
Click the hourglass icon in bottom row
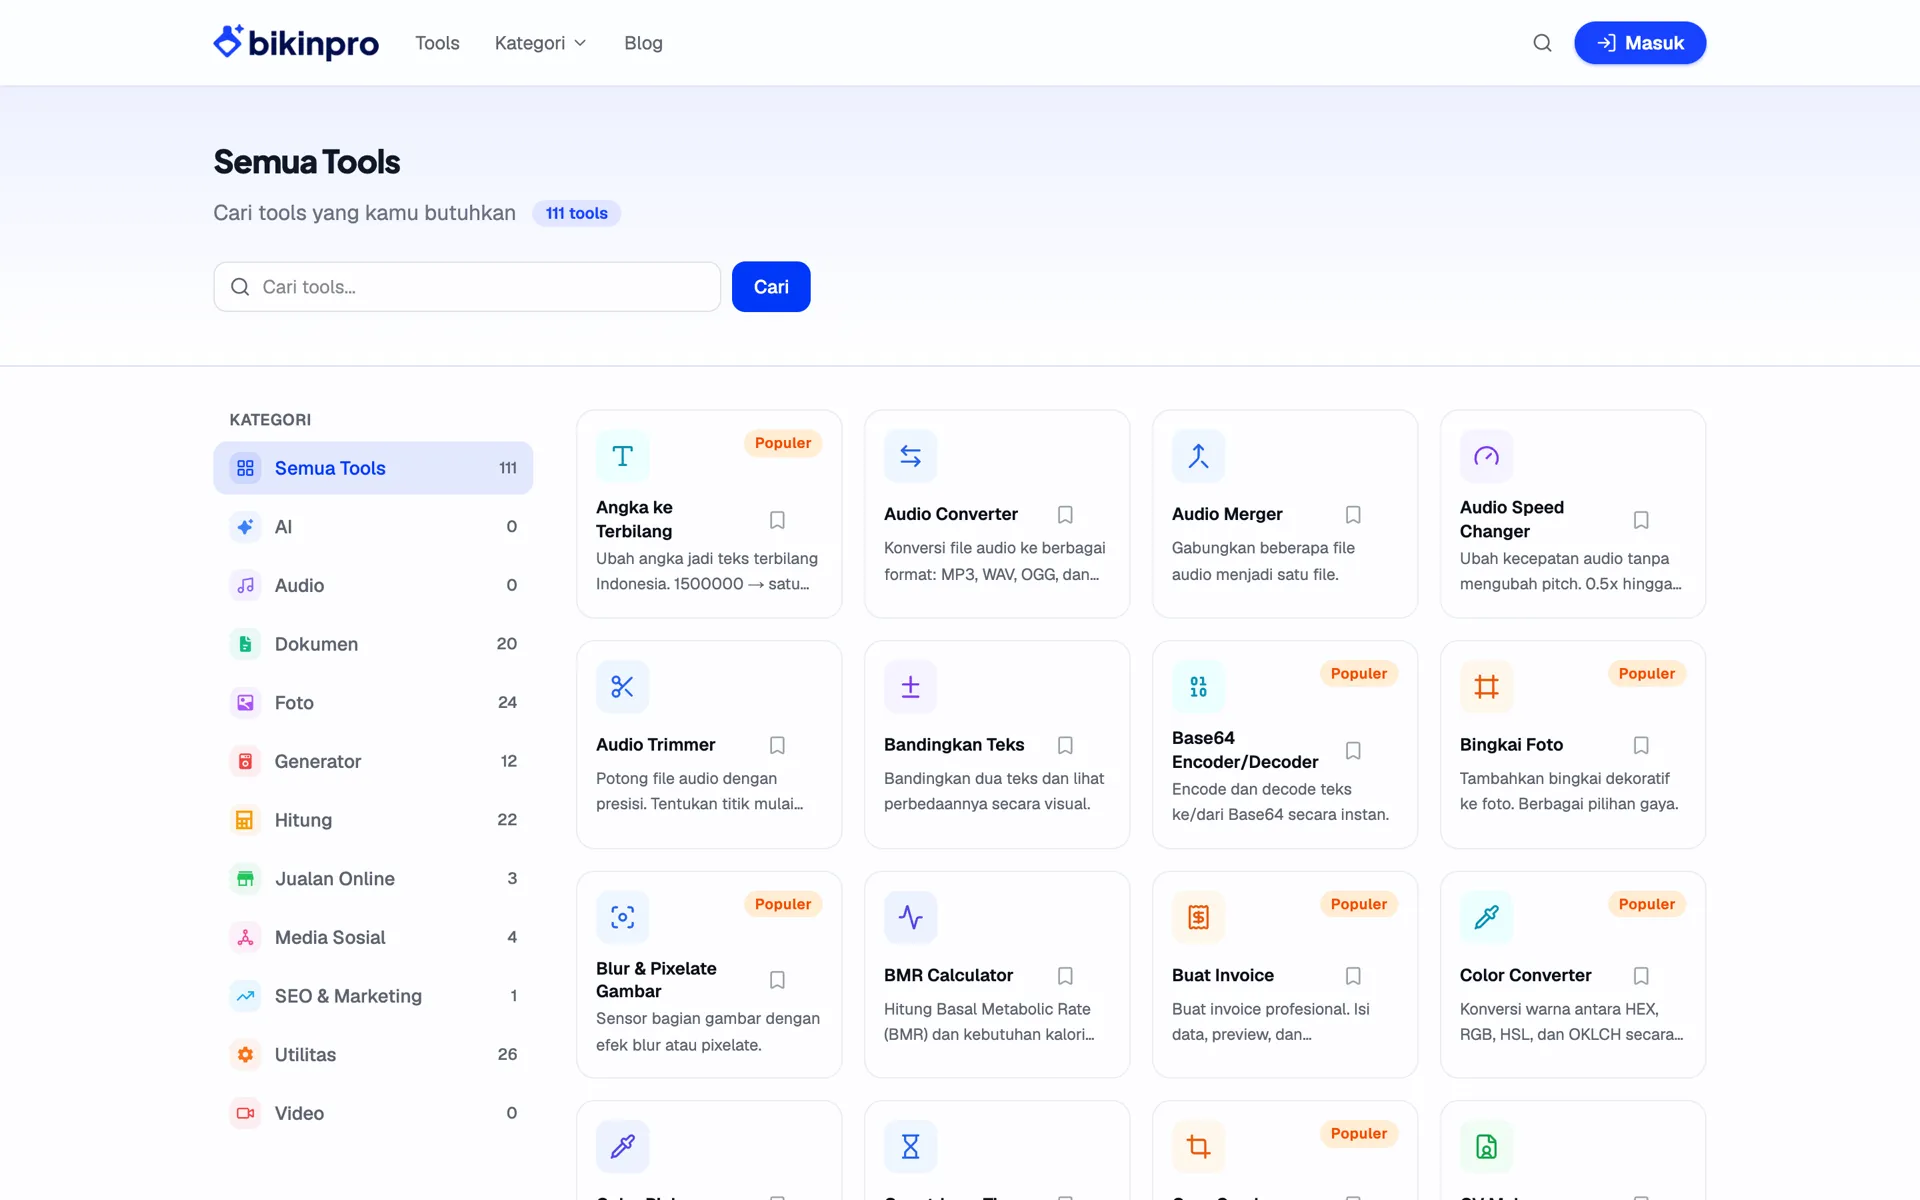click(x=910, y=1146)
